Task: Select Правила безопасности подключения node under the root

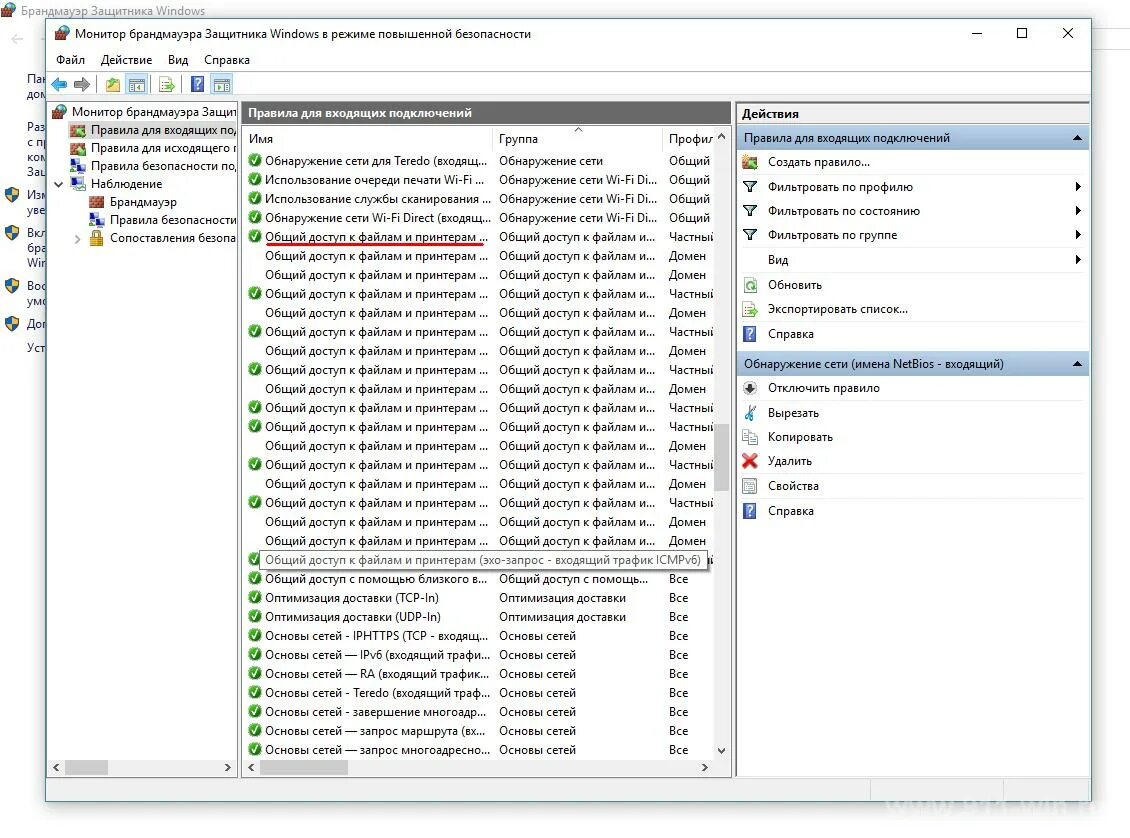Action: (x=163, y=166)
